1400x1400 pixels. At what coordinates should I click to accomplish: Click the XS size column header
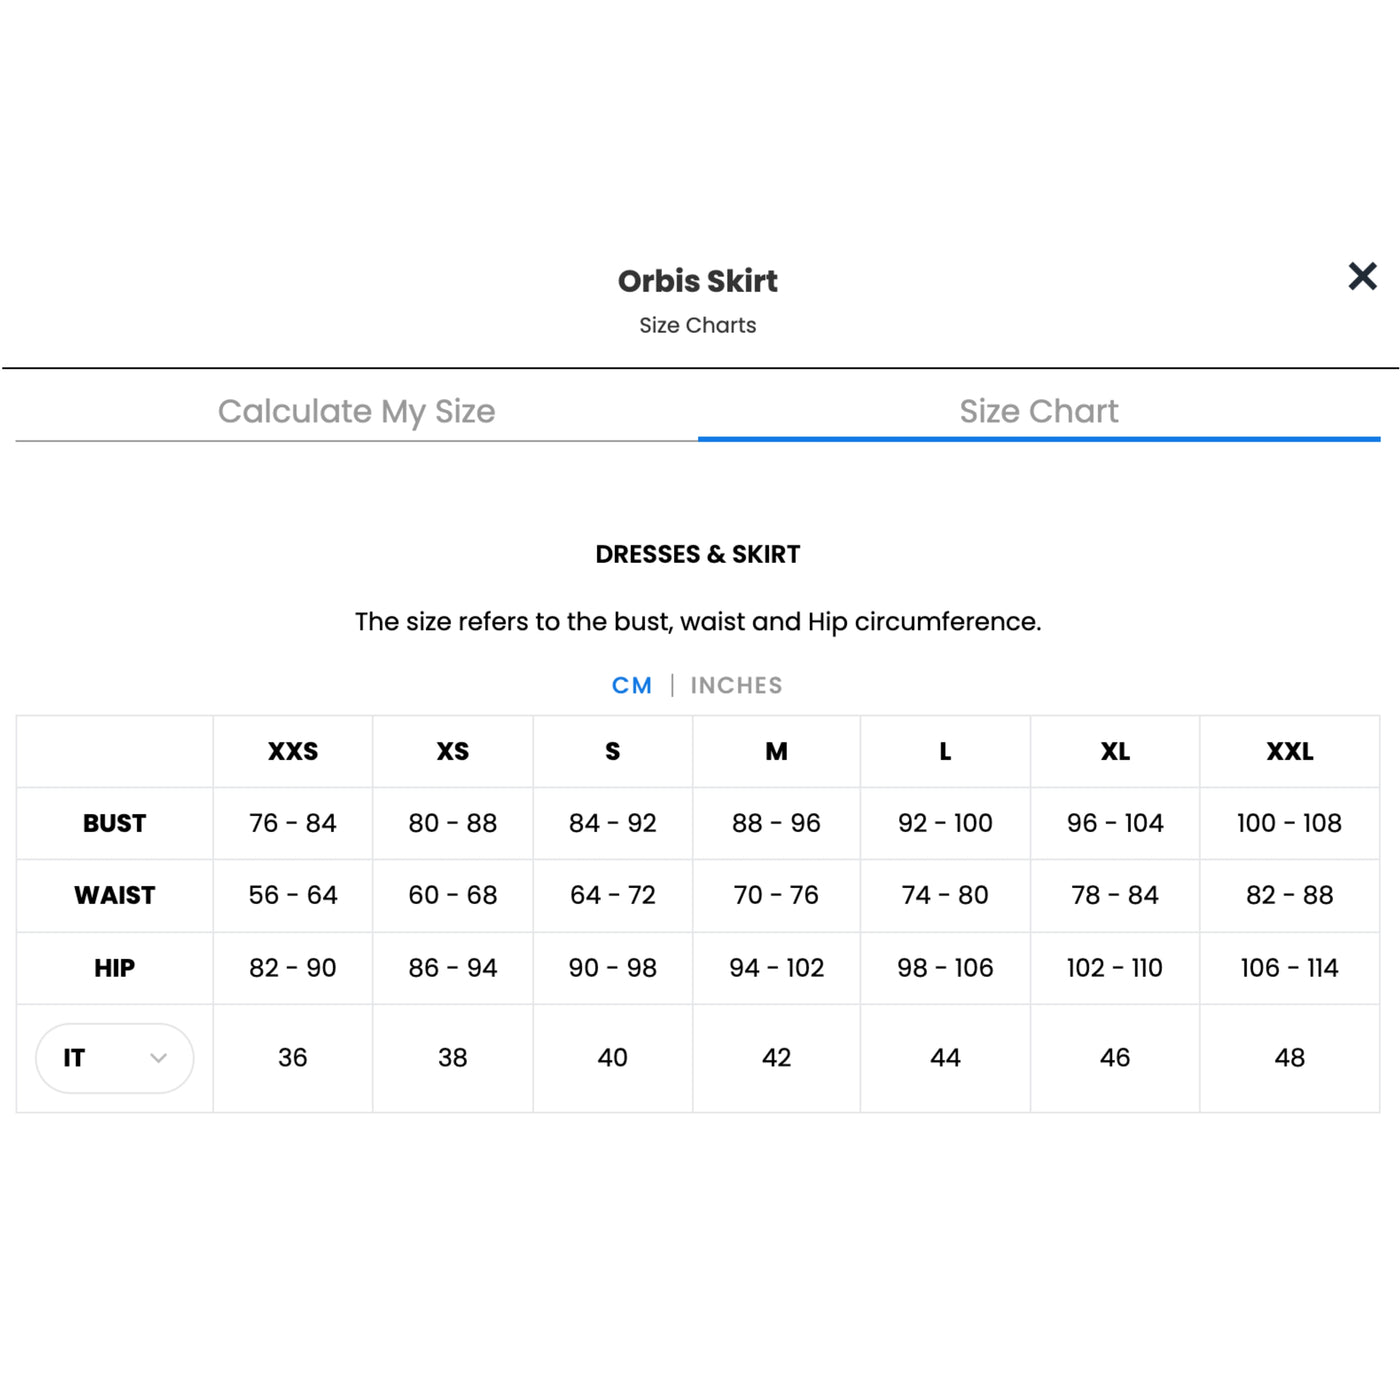coord(453,751)
